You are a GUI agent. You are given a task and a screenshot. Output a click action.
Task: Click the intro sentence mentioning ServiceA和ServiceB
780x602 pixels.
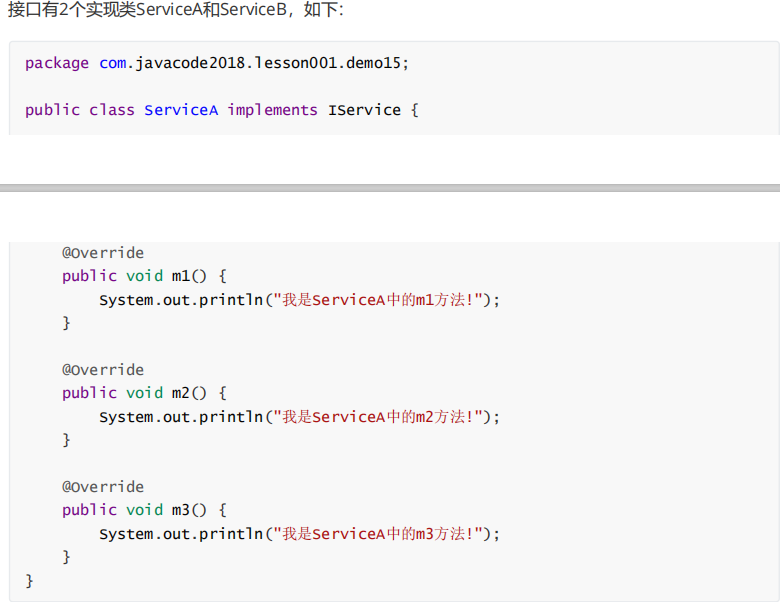click(175, 12)
